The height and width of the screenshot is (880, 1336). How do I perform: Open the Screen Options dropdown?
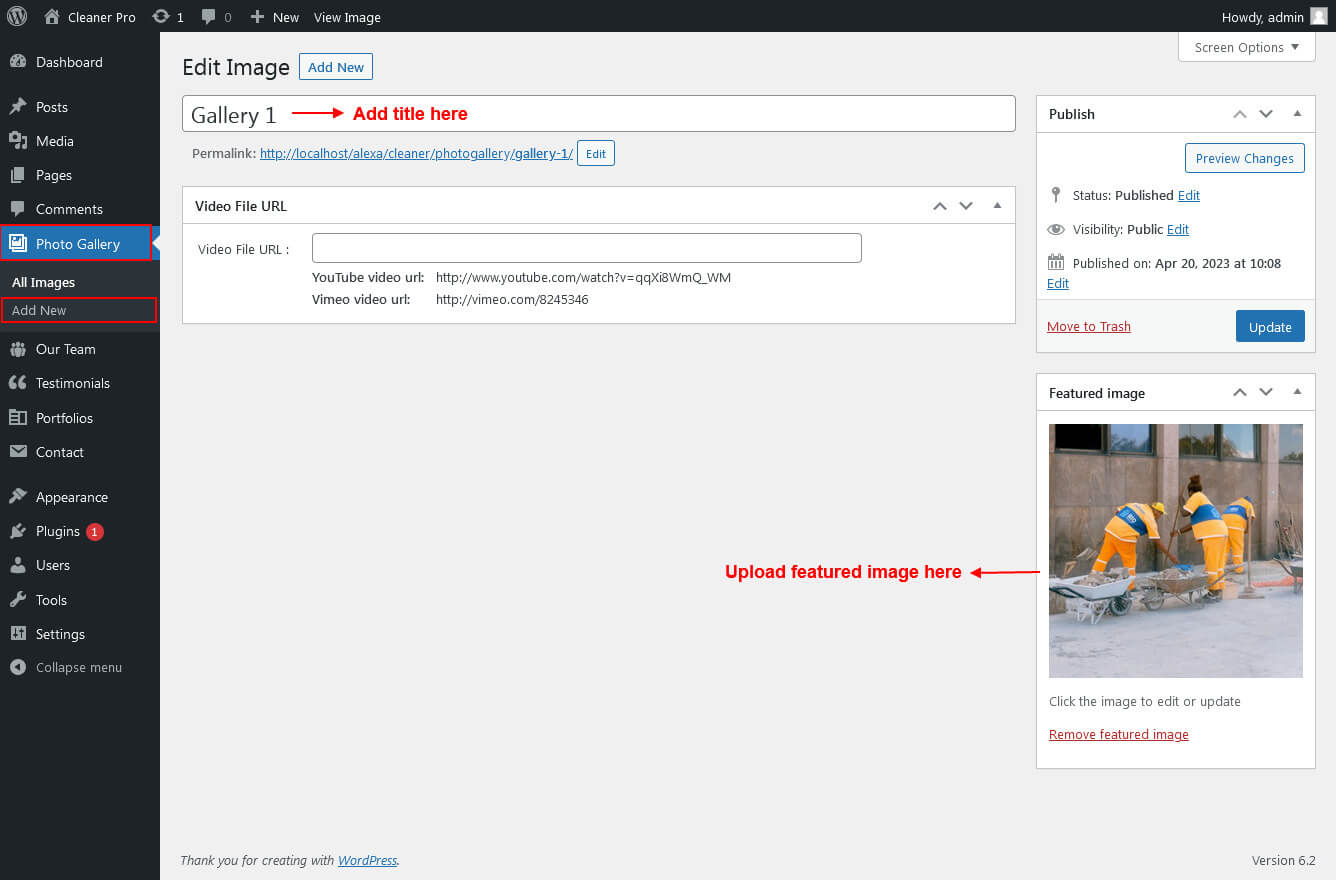[x=1247, y=47]
